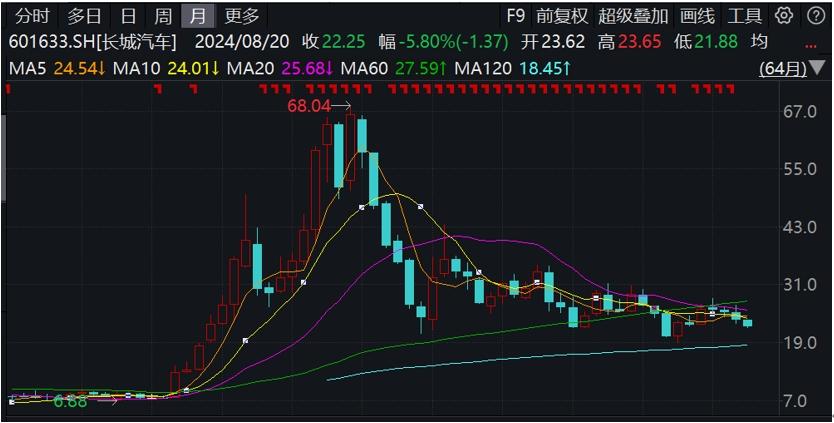Click 超级叠加 overlay button
The image size is (834, 423).
(633, 16)
